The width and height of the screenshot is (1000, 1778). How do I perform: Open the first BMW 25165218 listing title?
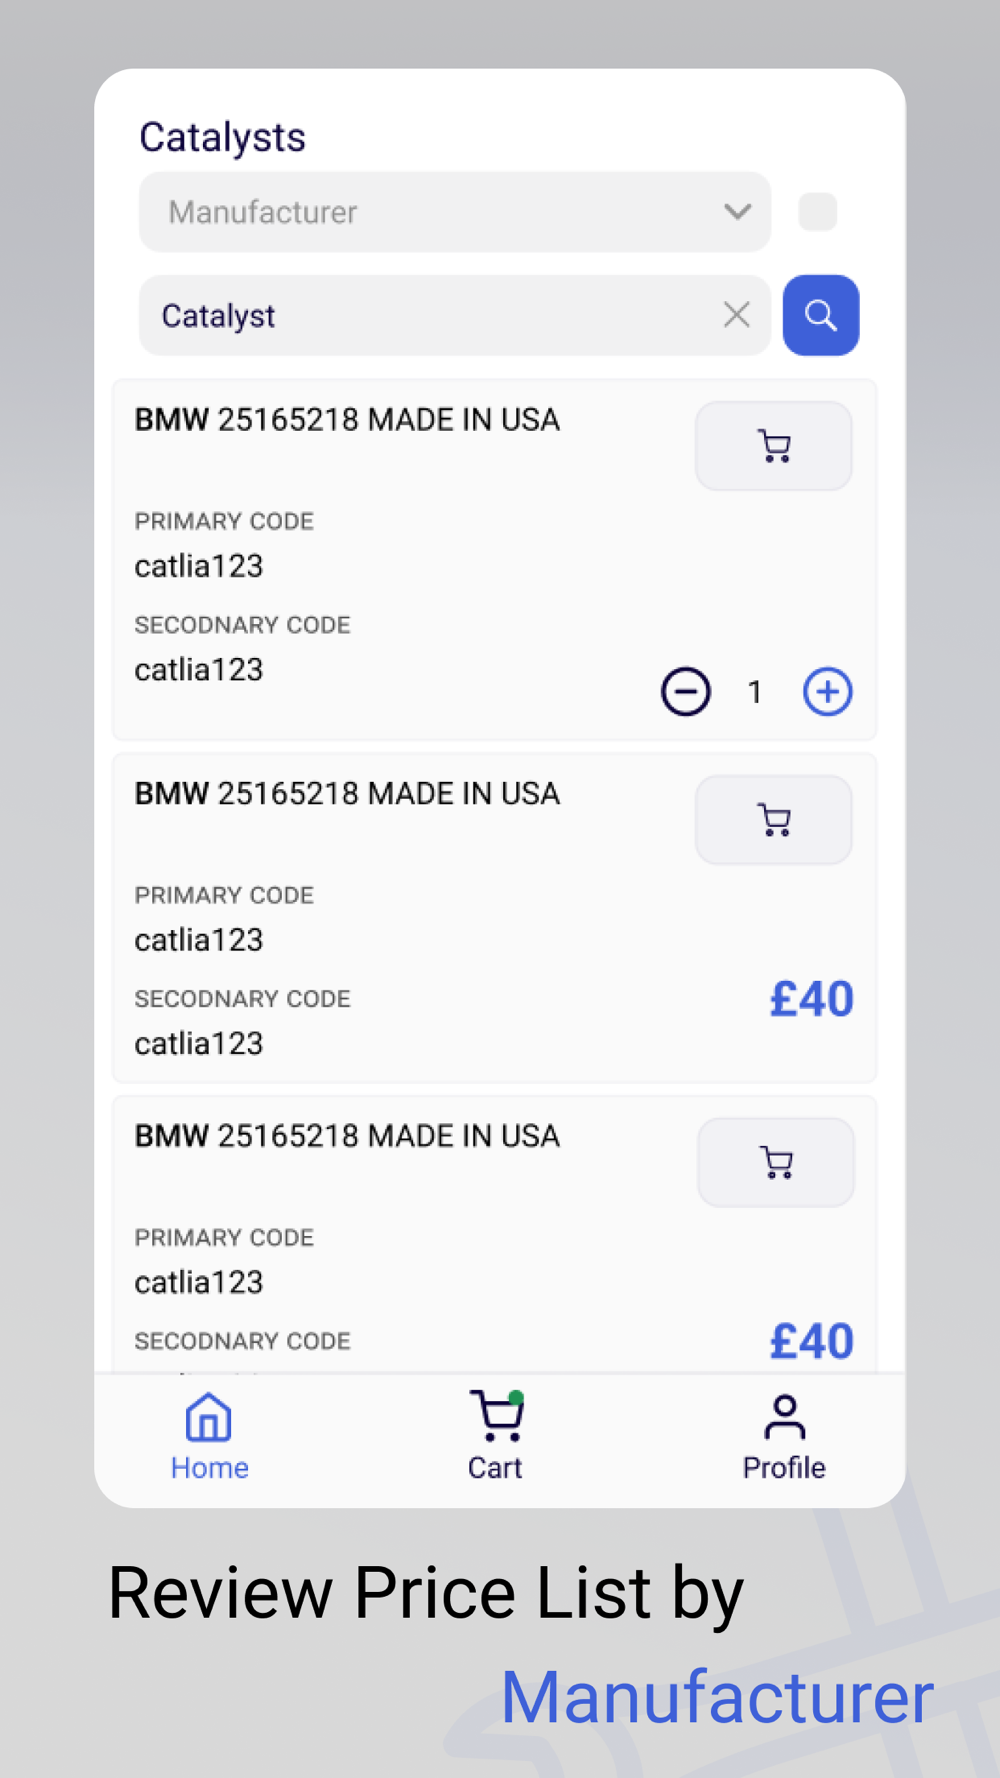pos(347,420)
